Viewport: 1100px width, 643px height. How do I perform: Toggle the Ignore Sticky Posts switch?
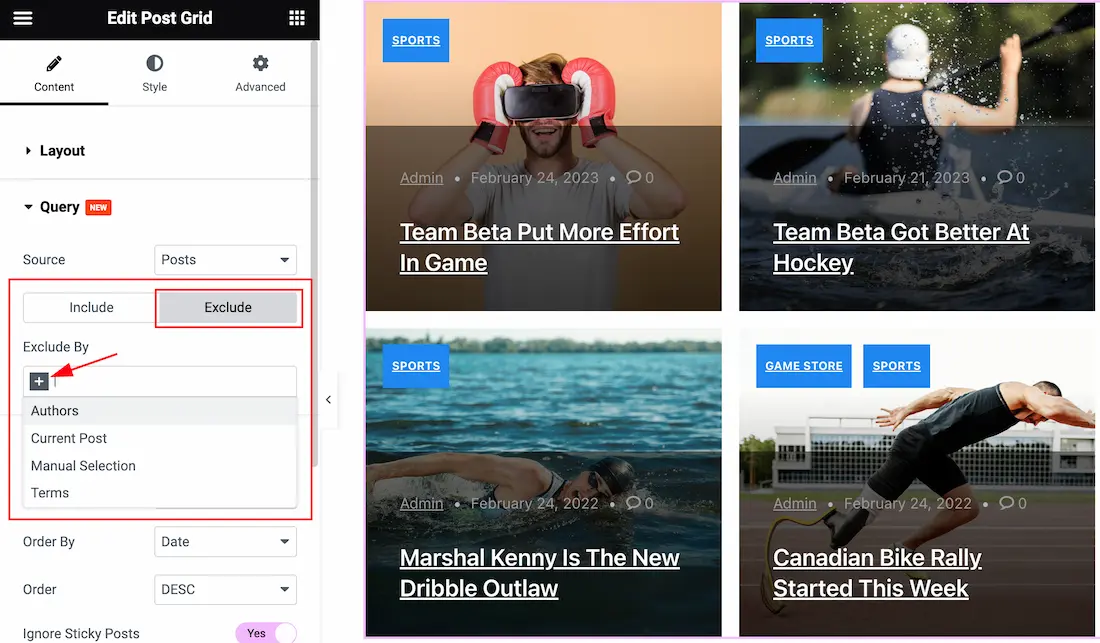266,633
